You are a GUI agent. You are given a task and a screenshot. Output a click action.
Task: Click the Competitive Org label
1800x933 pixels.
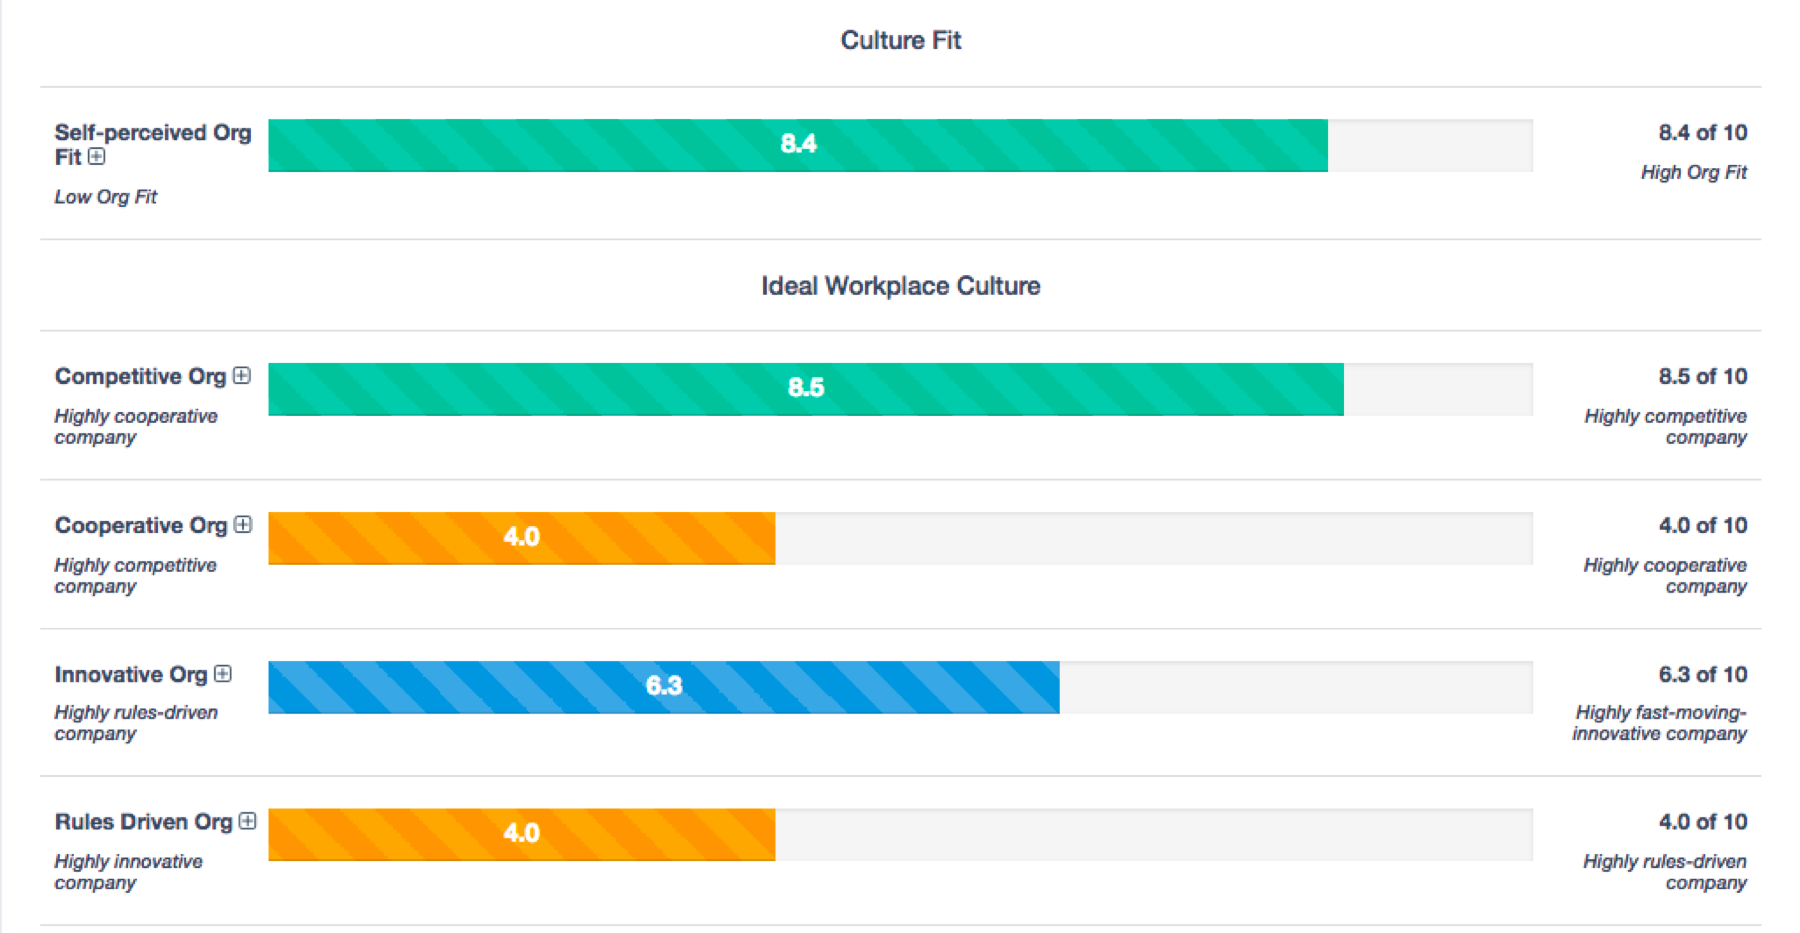click(140, 376)
